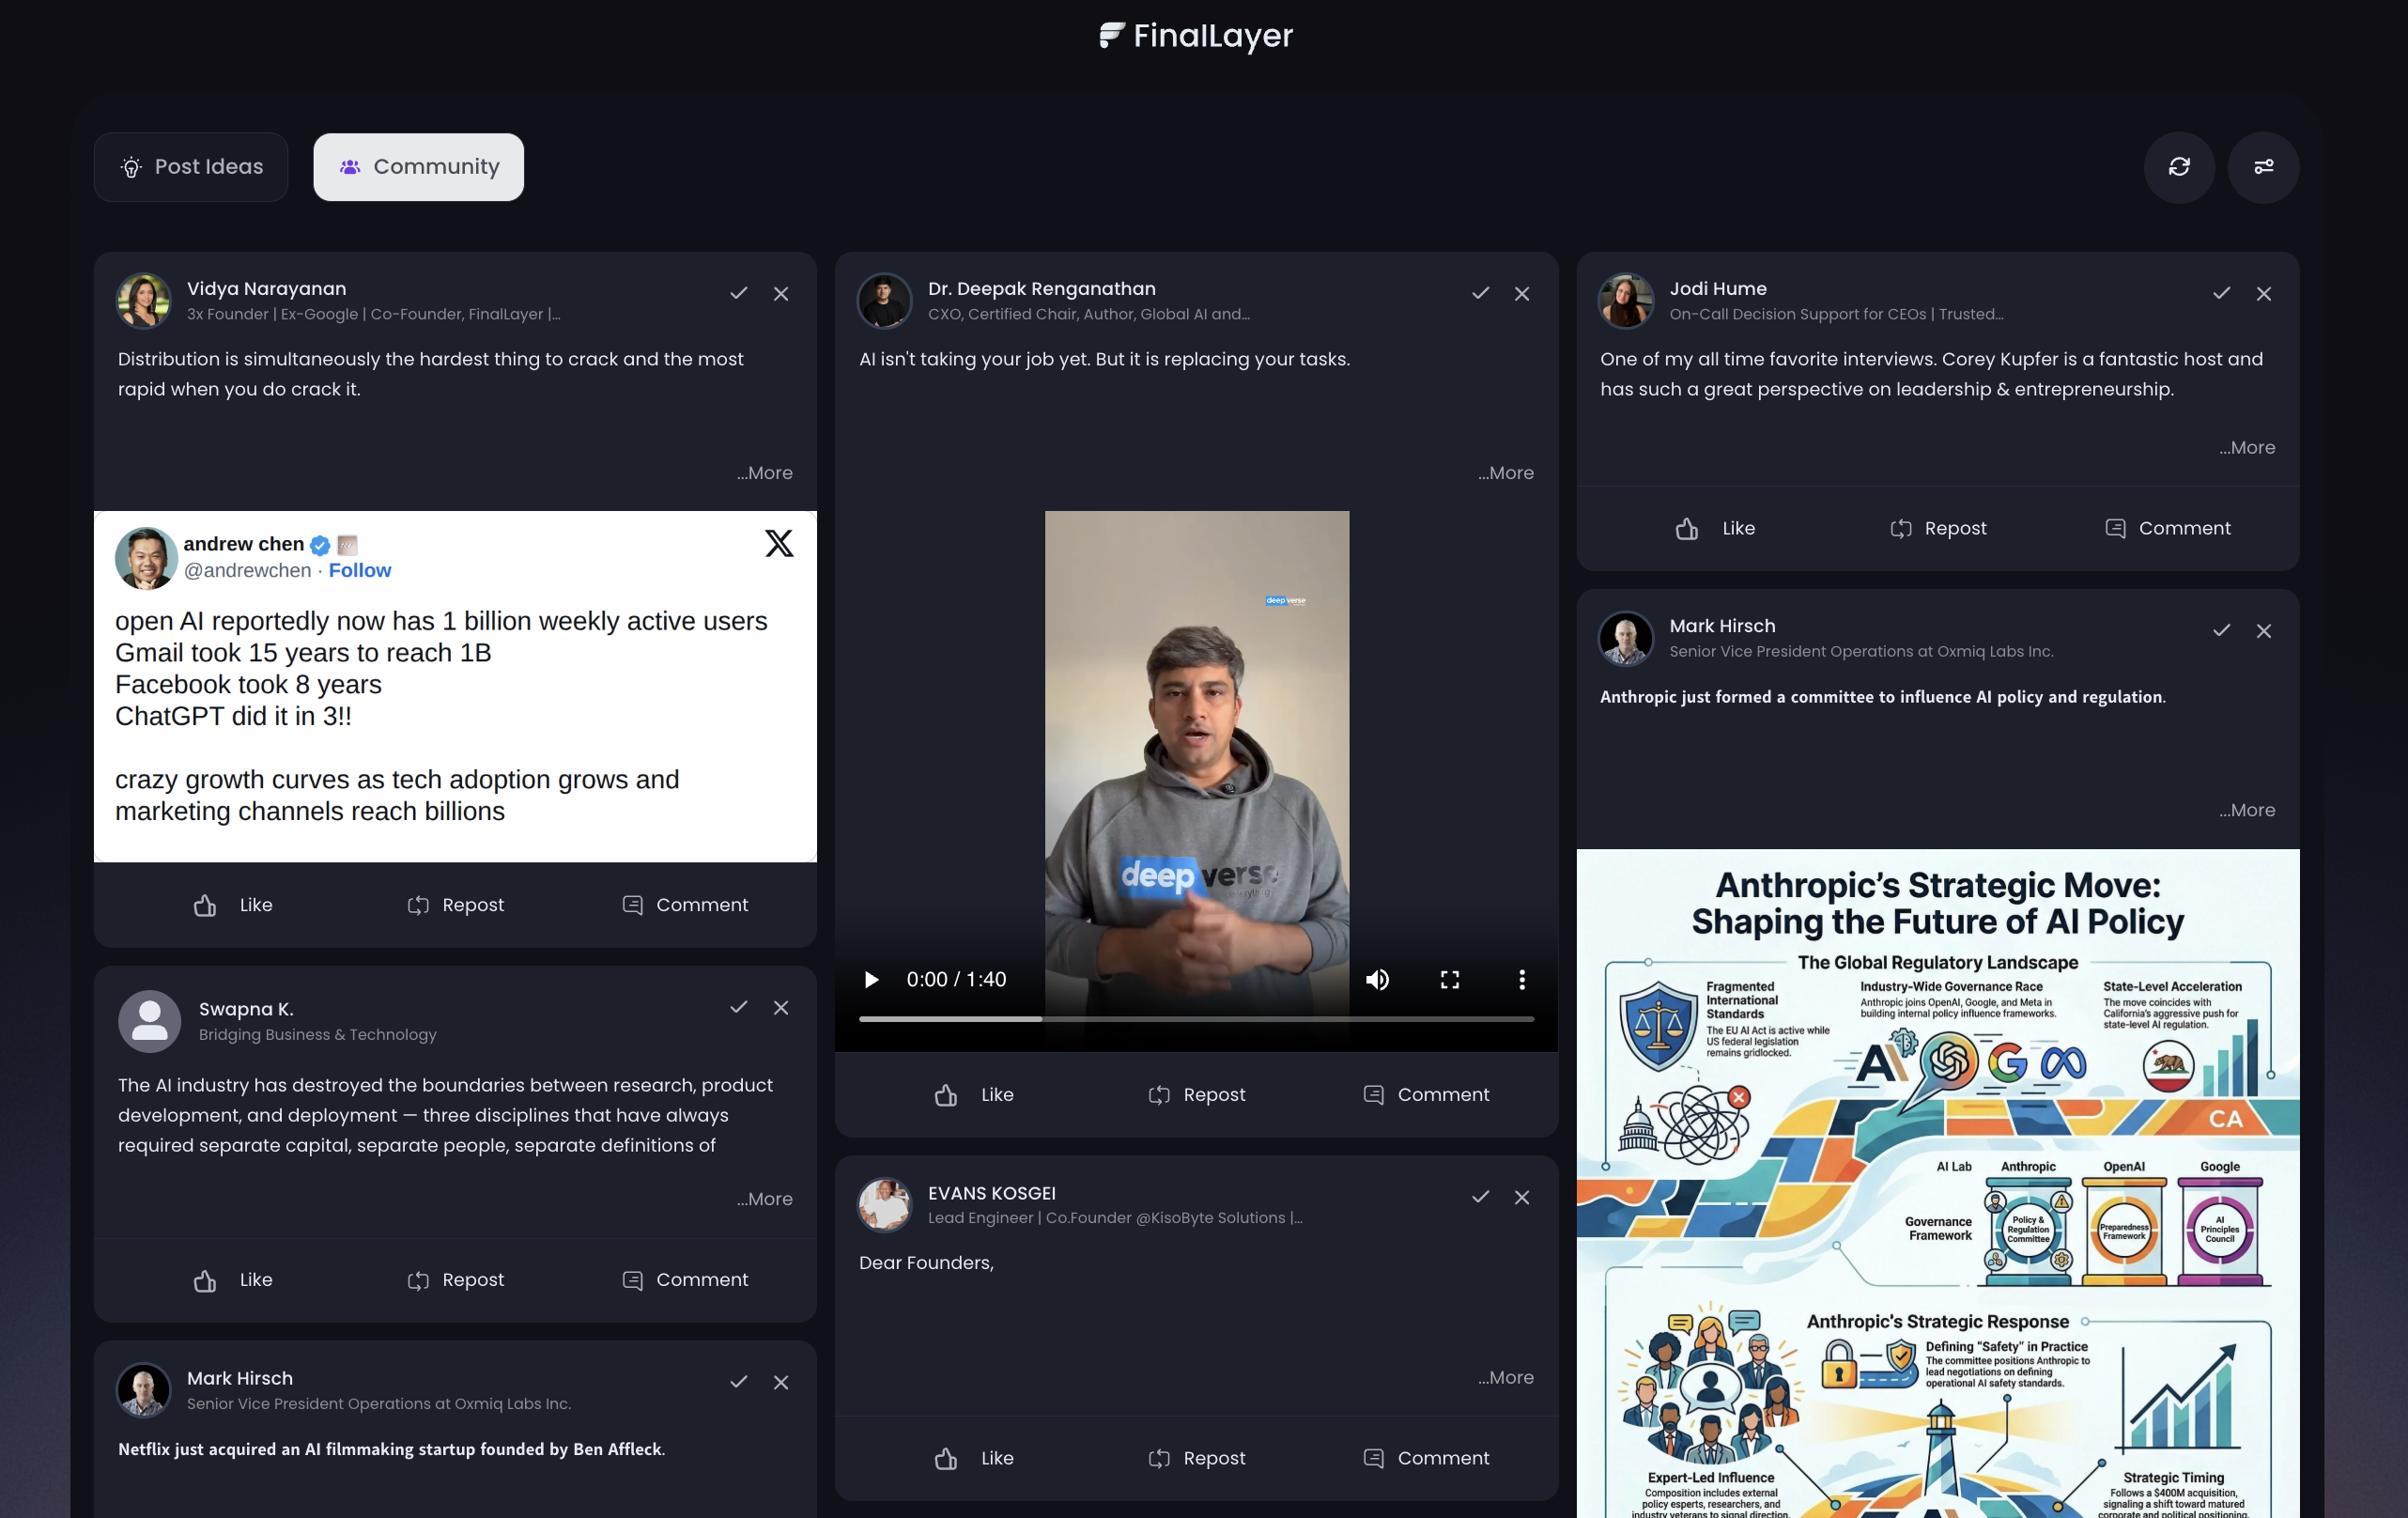The height and width of the screenshot is (1518, 2408).
Task: Click the X logo on andrew chen's tweet
Action: point(779,543)
